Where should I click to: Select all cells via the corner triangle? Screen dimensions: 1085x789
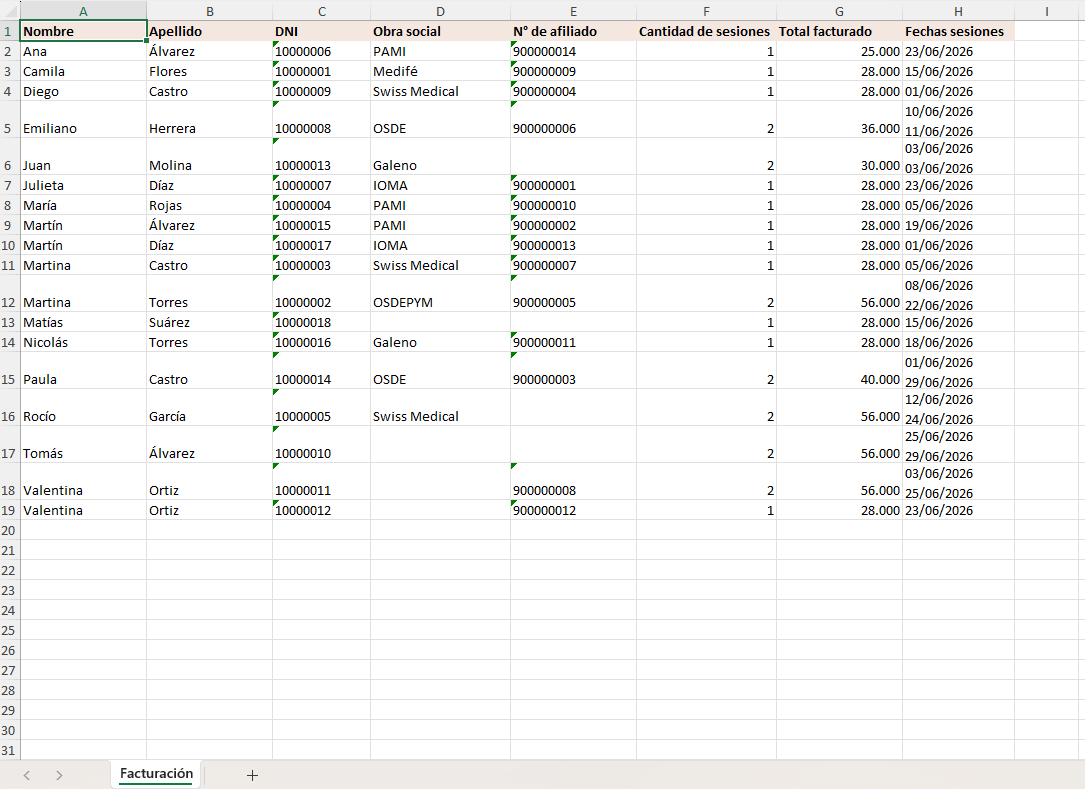(x=10, y=11)
